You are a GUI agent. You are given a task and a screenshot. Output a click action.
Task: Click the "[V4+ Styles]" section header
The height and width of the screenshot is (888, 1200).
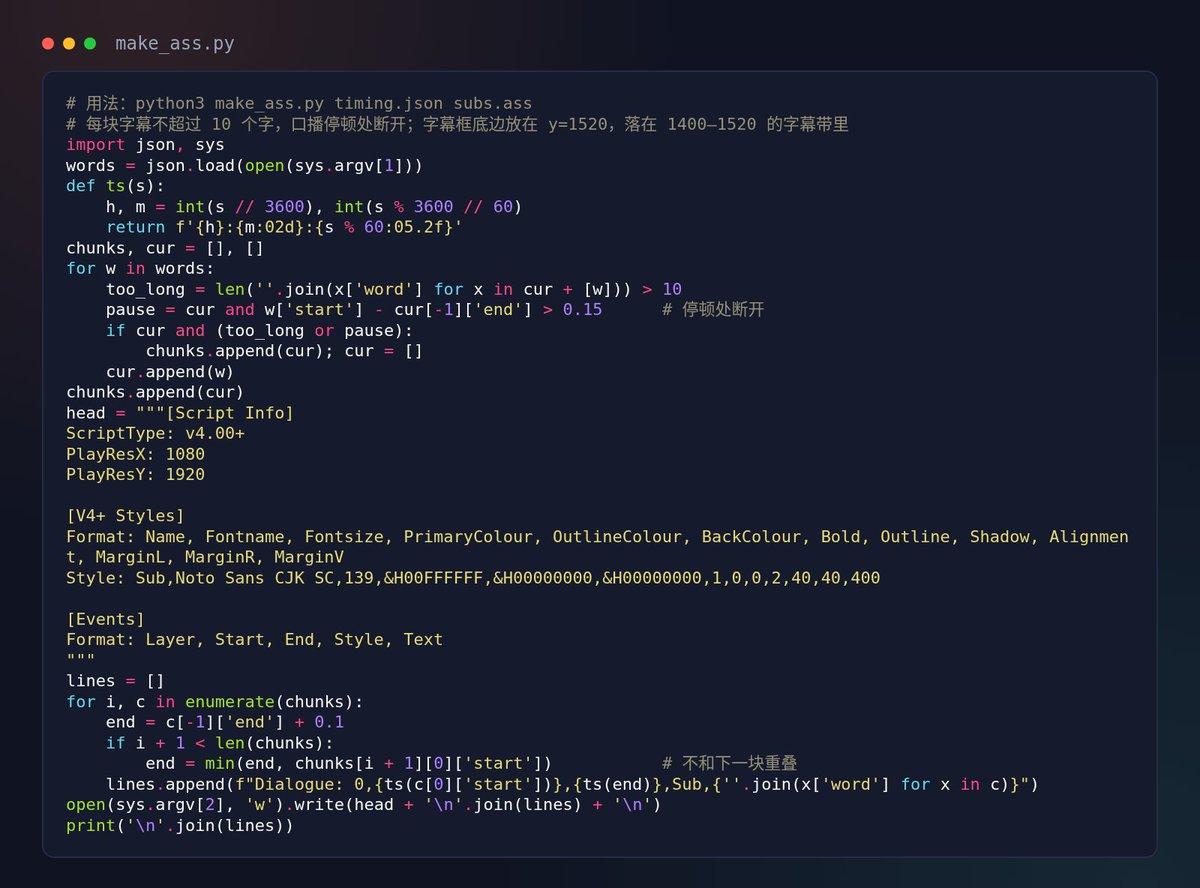pos(125,516)
